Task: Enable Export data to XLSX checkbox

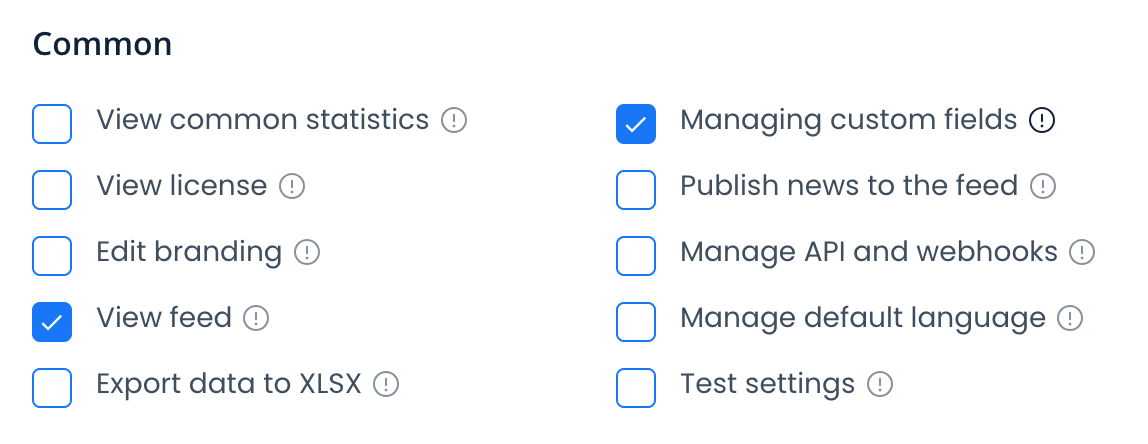Action: (x=52, y=388)
